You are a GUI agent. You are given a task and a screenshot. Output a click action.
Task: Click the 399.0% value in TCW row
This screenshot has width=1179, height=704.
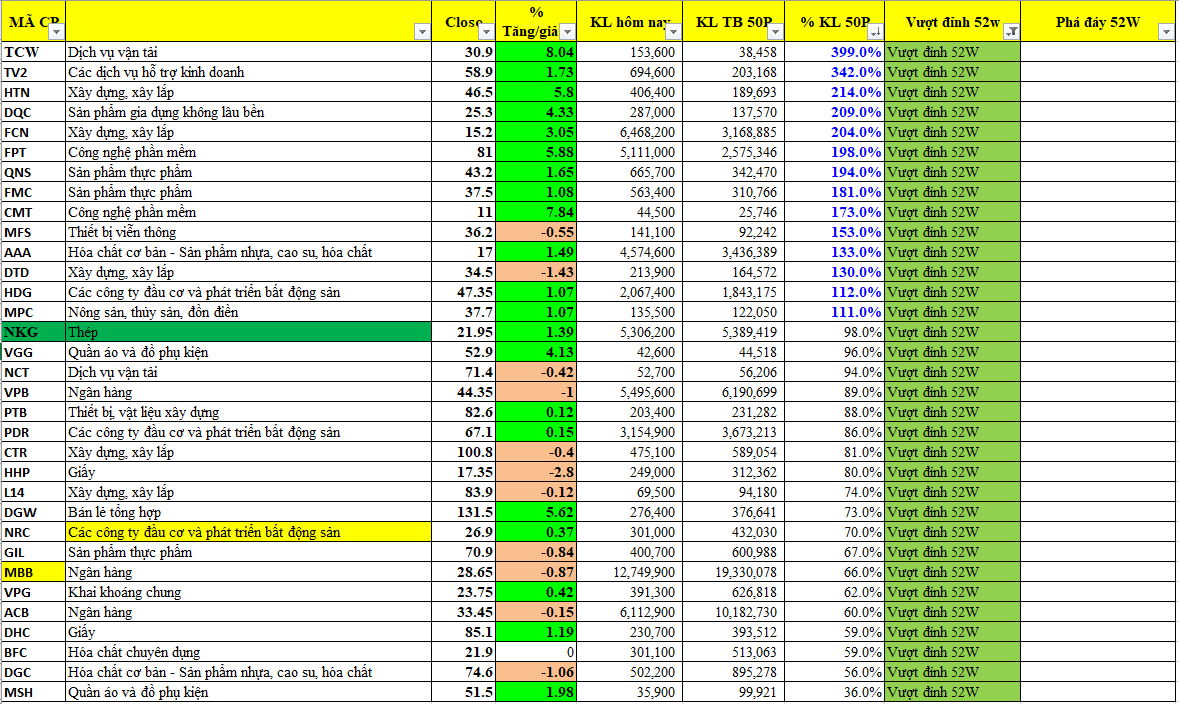(x=856, y=52)
